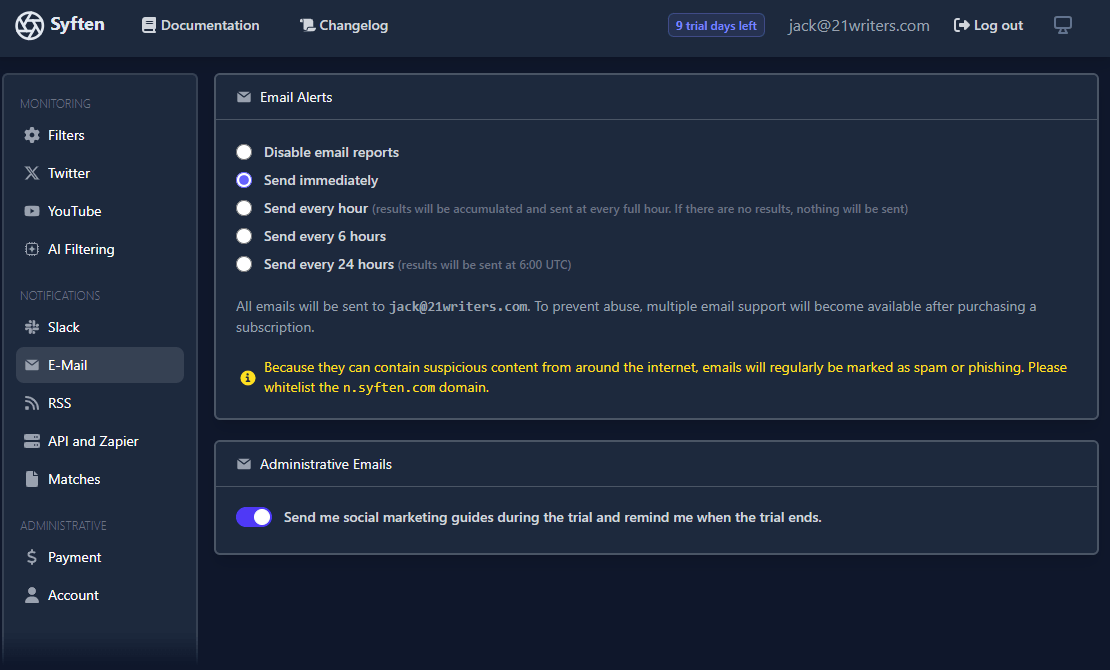The height and width of the screenshot is (670, 1110).
Task: View the Changelog
Action: pos(344,25)
